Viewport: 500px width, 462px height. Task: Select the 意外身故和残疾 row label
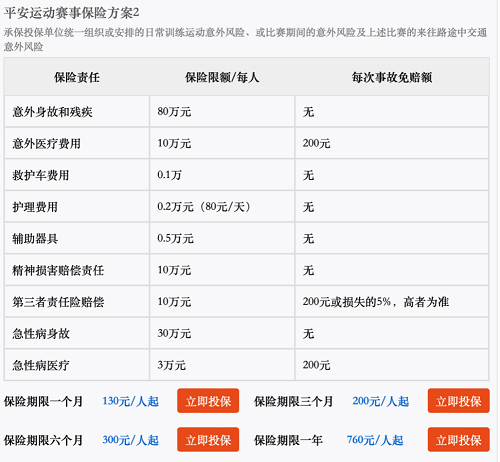click(52, 112)
